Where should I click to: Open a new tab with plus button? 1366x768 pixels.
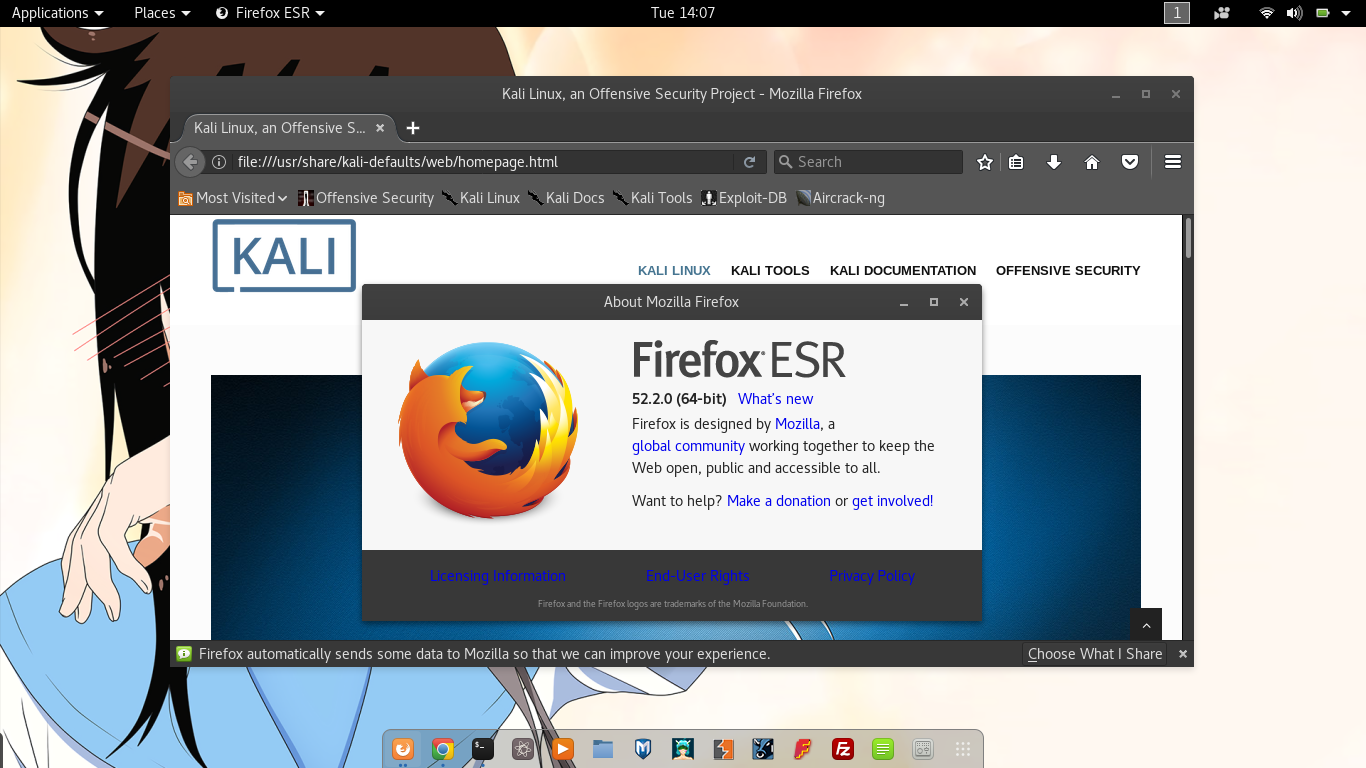point(413,128)
